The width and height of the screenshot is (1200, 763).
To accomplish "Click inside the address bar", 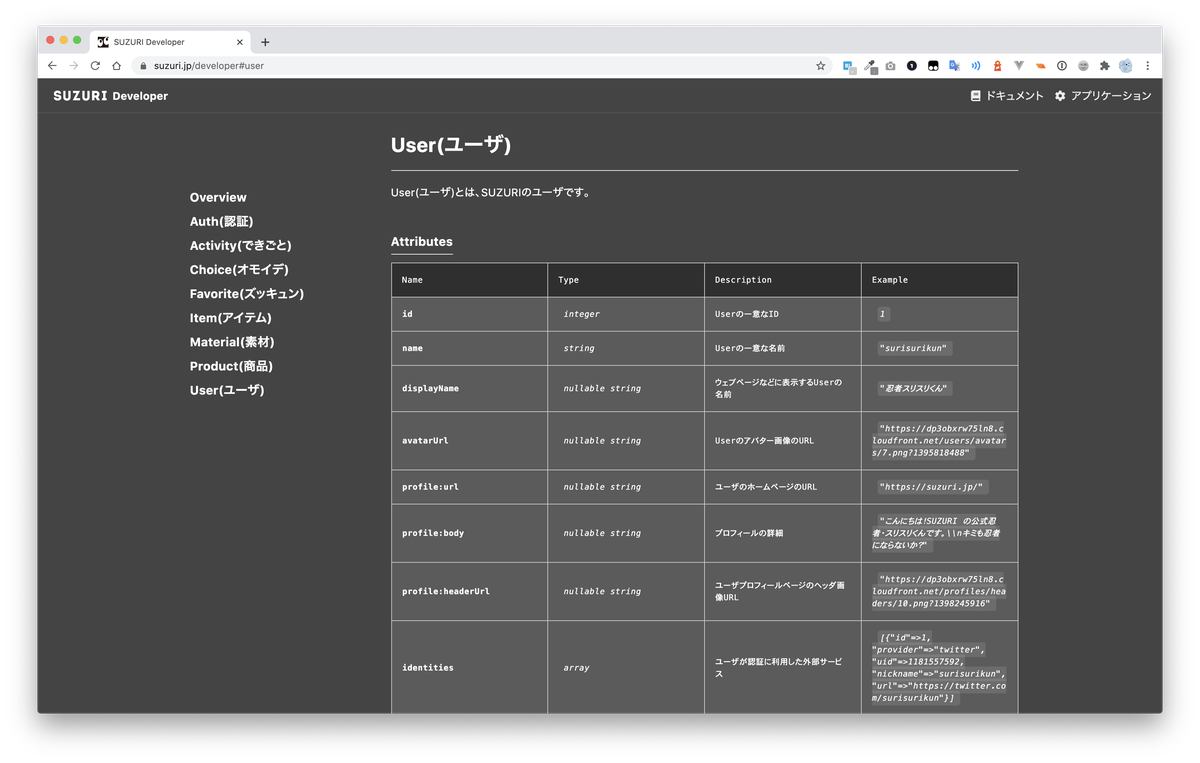I will [x=300, y=65].
